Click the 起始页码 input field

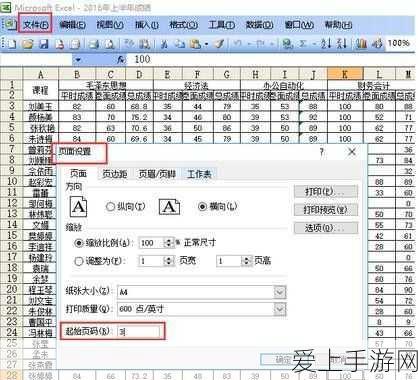139,332
